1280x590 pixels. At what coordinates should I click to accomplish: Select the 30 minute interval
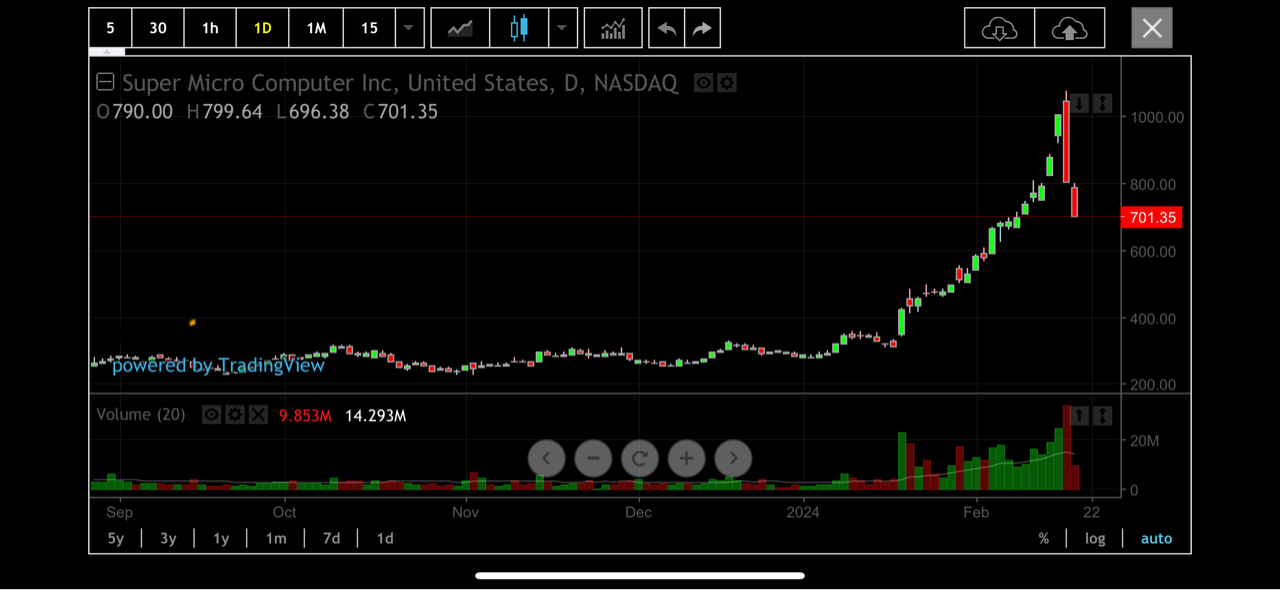[x=158, y=28]
